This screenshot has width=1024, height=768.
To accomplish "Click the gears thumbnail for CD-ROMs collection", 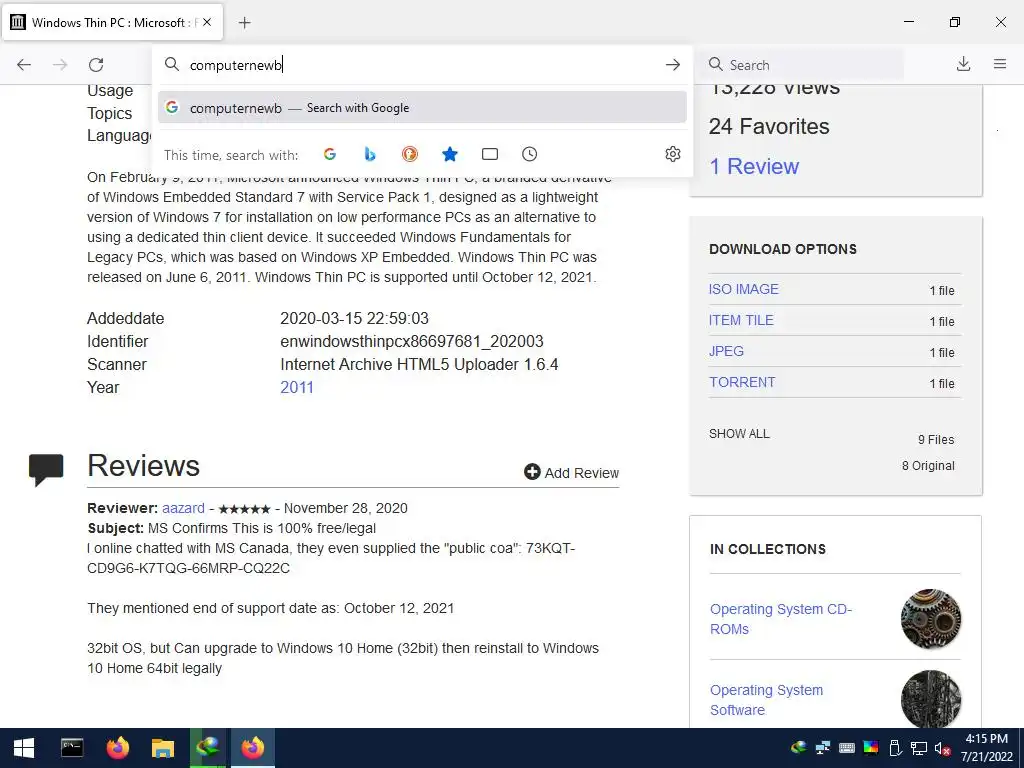I will click(x=931, y=618).
